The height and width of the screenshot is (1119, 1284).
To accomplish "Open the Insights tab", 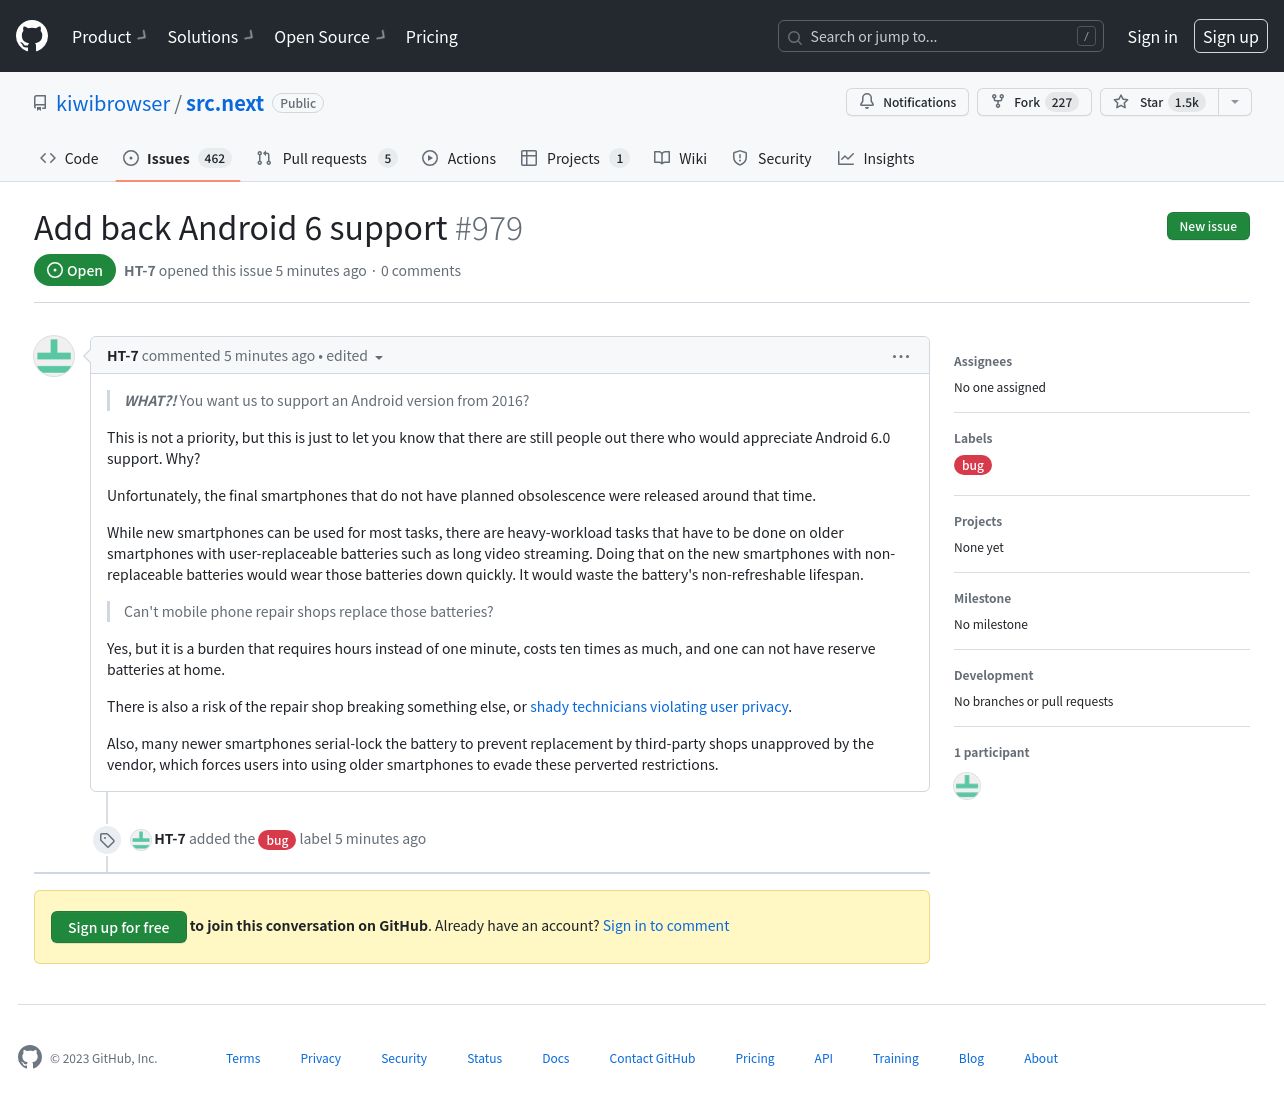I will 876,158.
